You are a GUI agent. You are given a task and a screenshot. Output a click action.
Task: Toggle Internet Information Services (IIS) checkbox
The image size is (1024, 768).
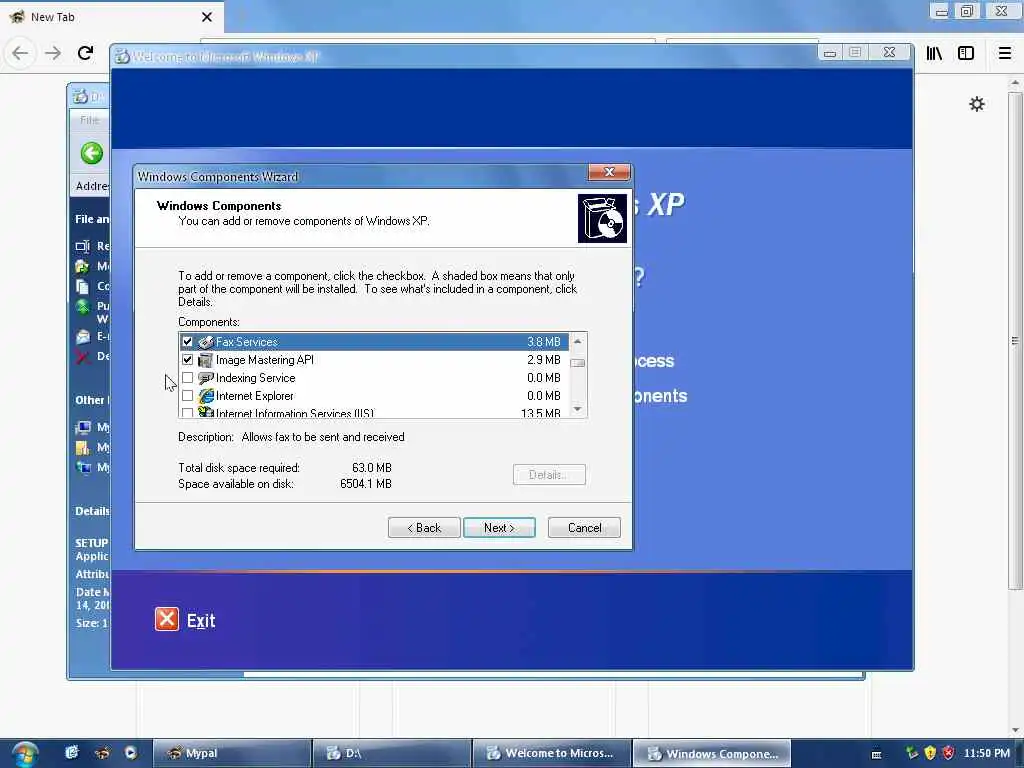[x=187, y=413]
